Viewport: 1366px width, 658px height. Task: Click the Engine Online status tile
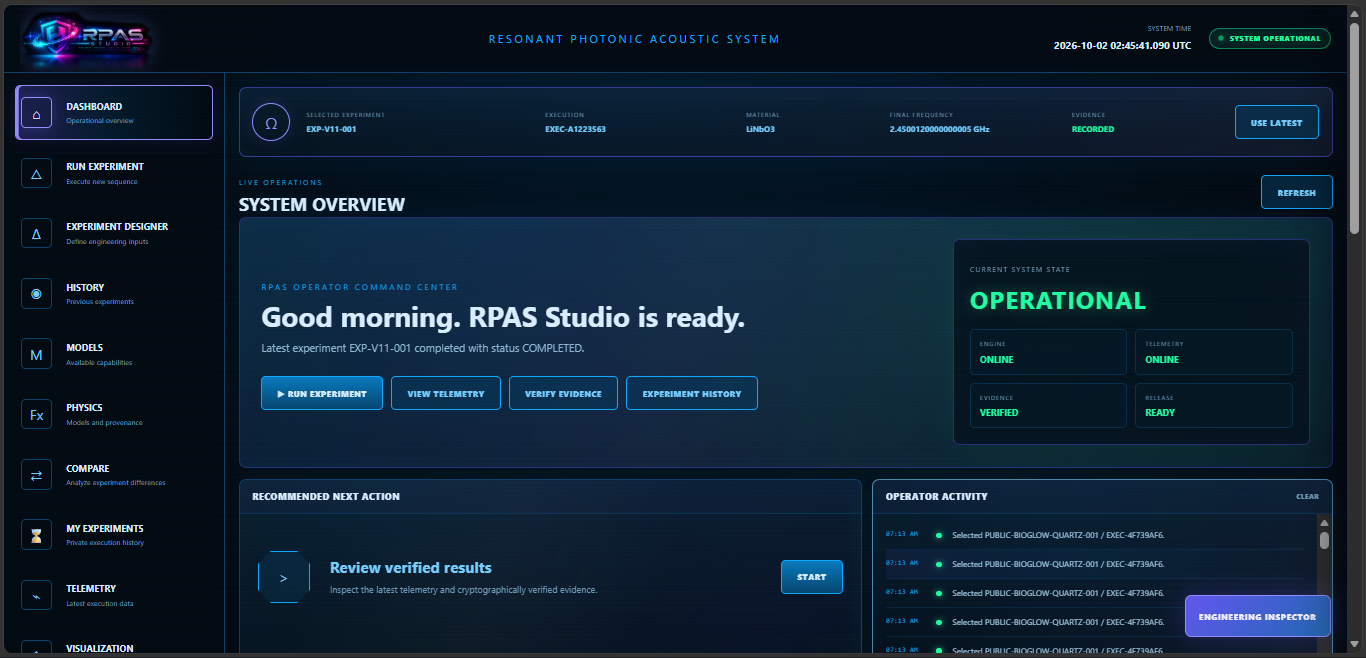coord(1048,352)
